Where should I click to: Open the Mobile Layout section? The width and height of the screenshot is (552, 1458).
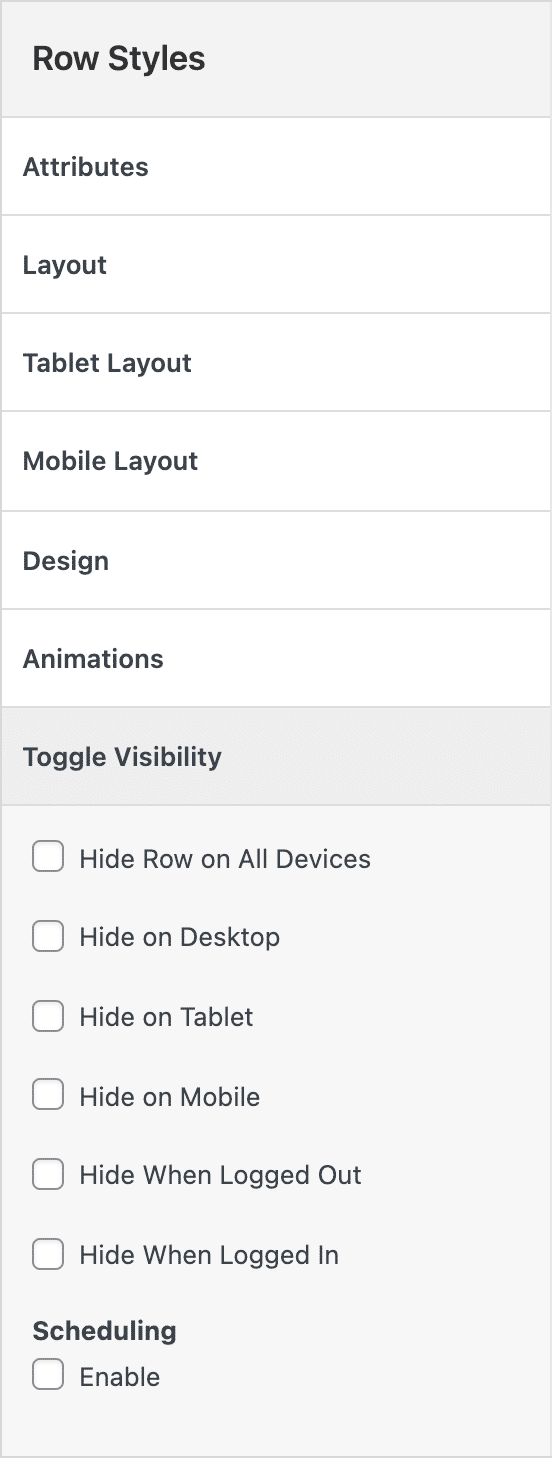tap(276, 461)
